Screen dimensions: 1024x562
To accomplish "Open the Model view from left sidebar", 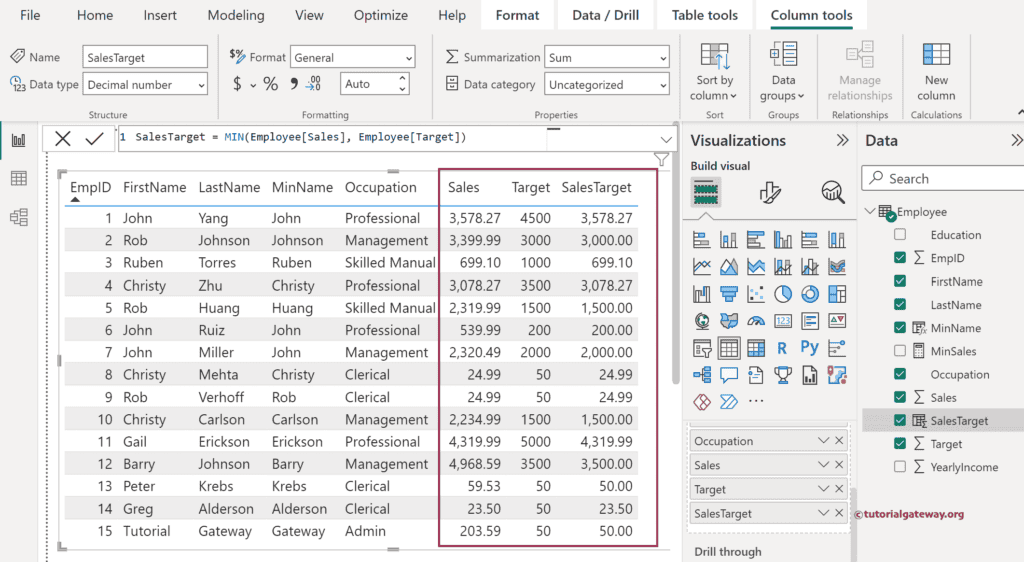I will [x=18, y=217].
